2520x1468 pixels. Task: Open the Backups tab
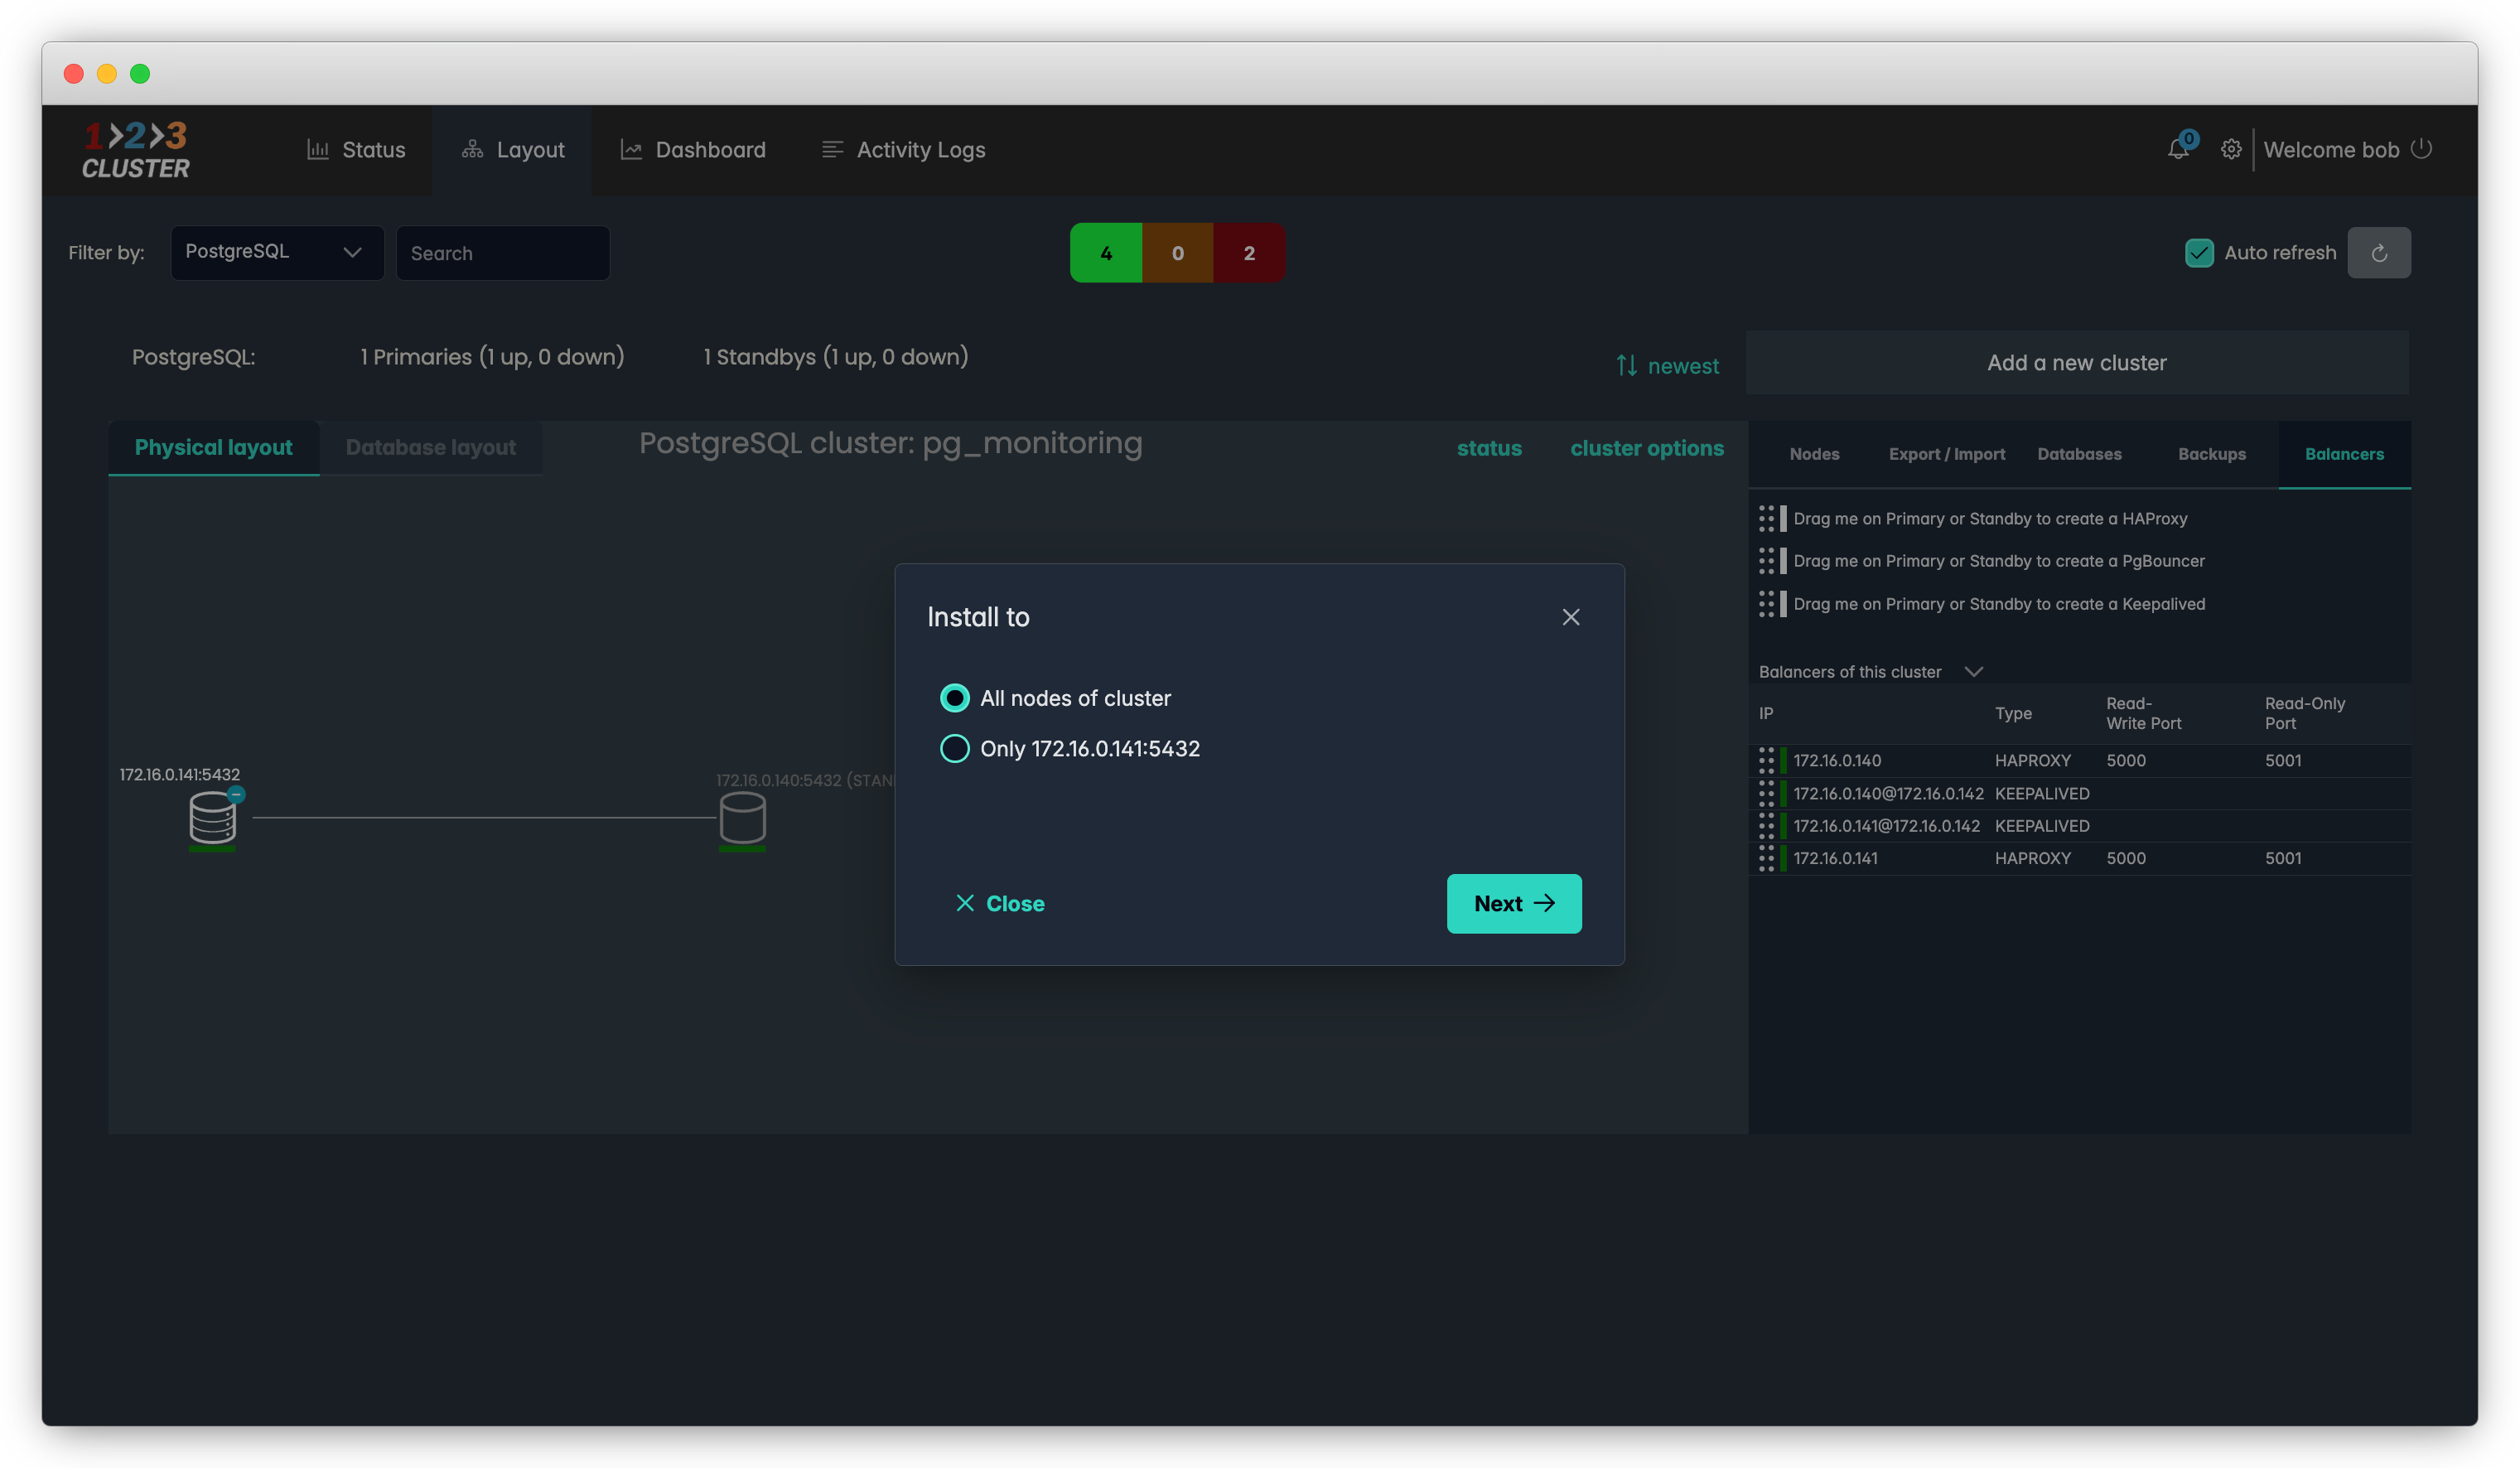(2211, 454)
